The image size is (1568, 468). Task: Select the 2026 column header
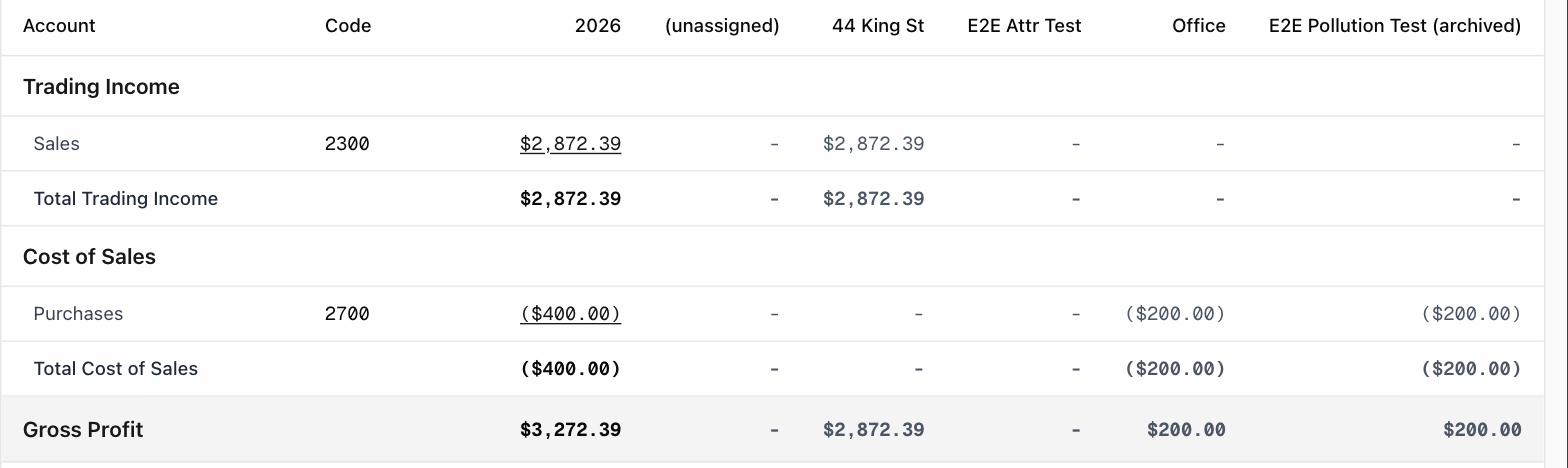[x=598, y=26]
